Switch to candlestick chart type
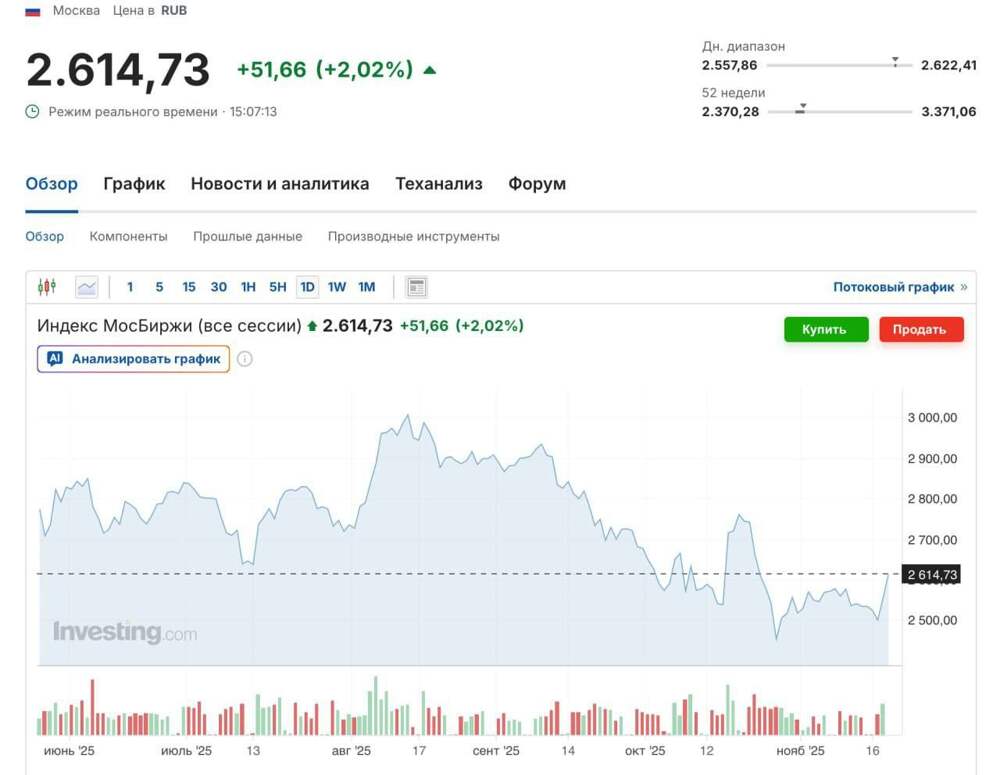Screen dimensions: 1000x775 pyautogui.click(x=47, y=287)
